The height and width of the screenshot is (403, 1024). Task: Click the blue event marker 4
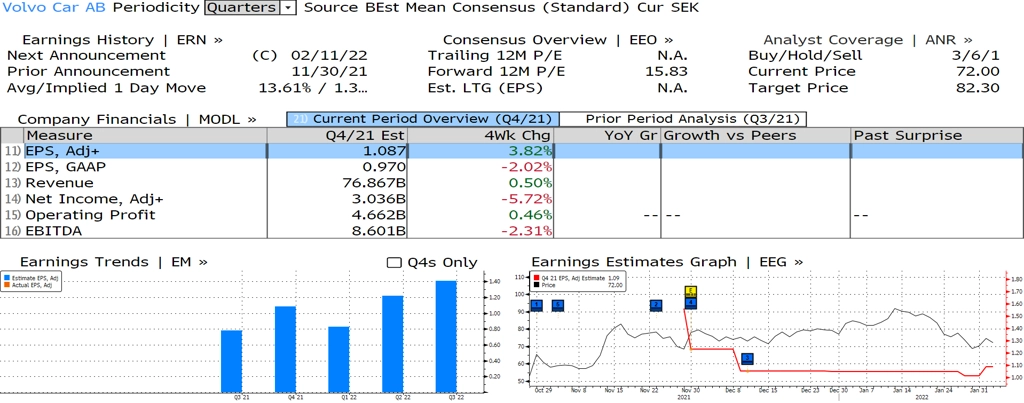point(690,303)
